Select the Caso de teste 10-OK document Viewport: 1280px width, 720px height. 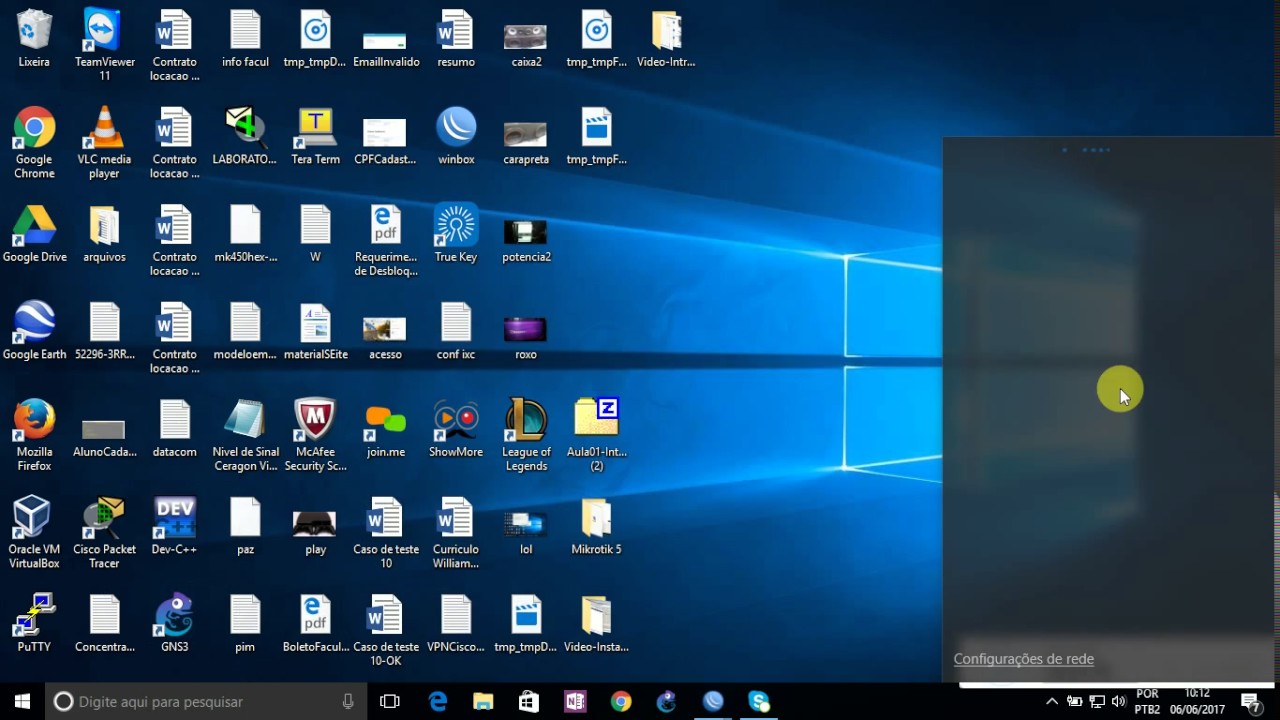(385, 631)
